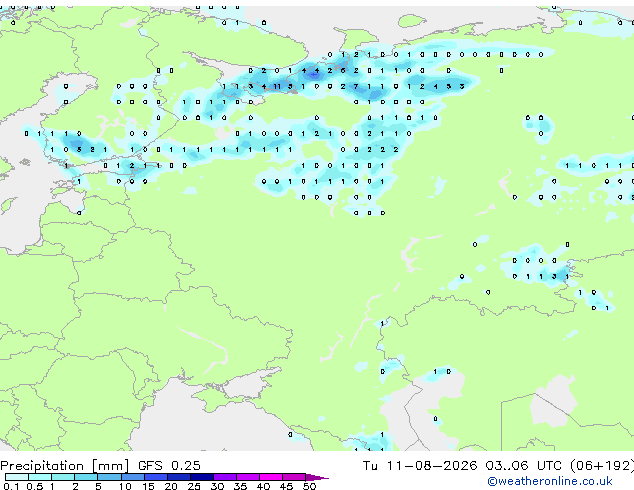Click the lightest 0.1–0.5 mm legend swatch
Viewport: 634px width, 490px height.
pyautogui.click(x=17, y=477)
